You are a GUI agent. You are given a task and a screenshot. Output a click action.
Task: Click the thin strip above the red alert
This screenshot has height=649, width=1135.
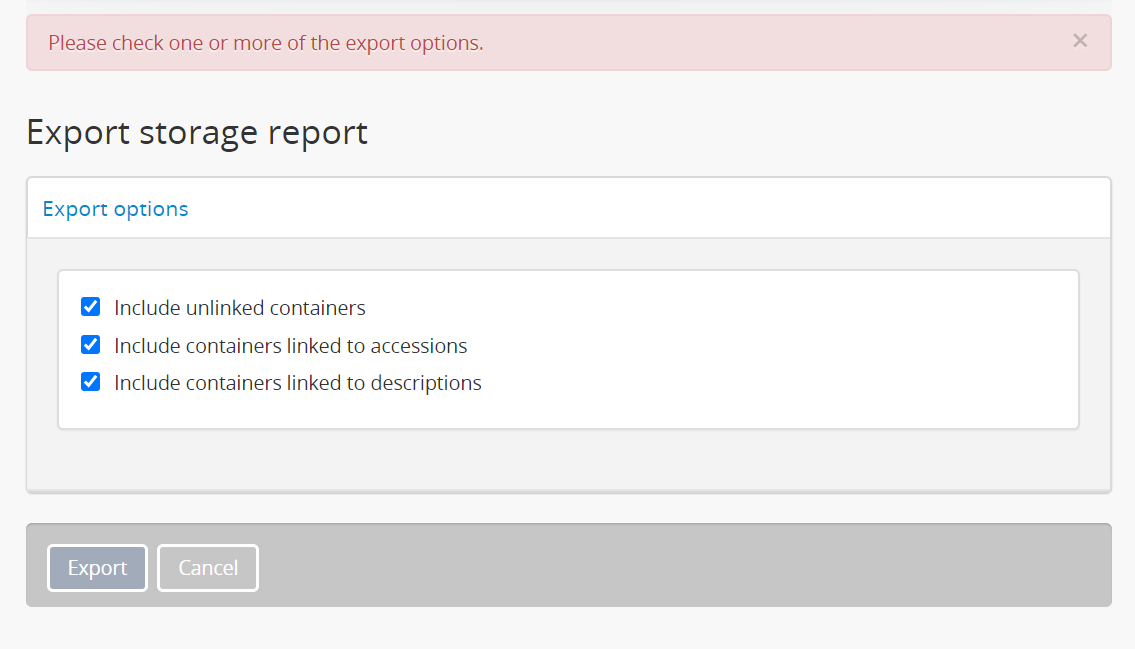point(568,6)
